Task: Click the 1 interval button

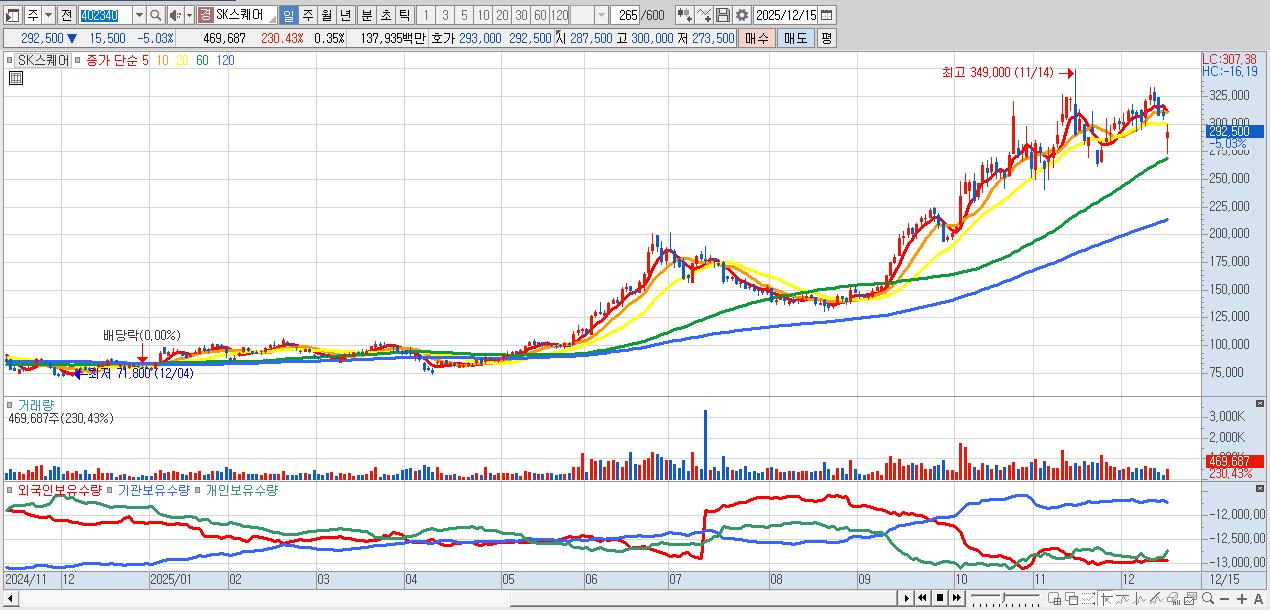Action: [424, 16]
